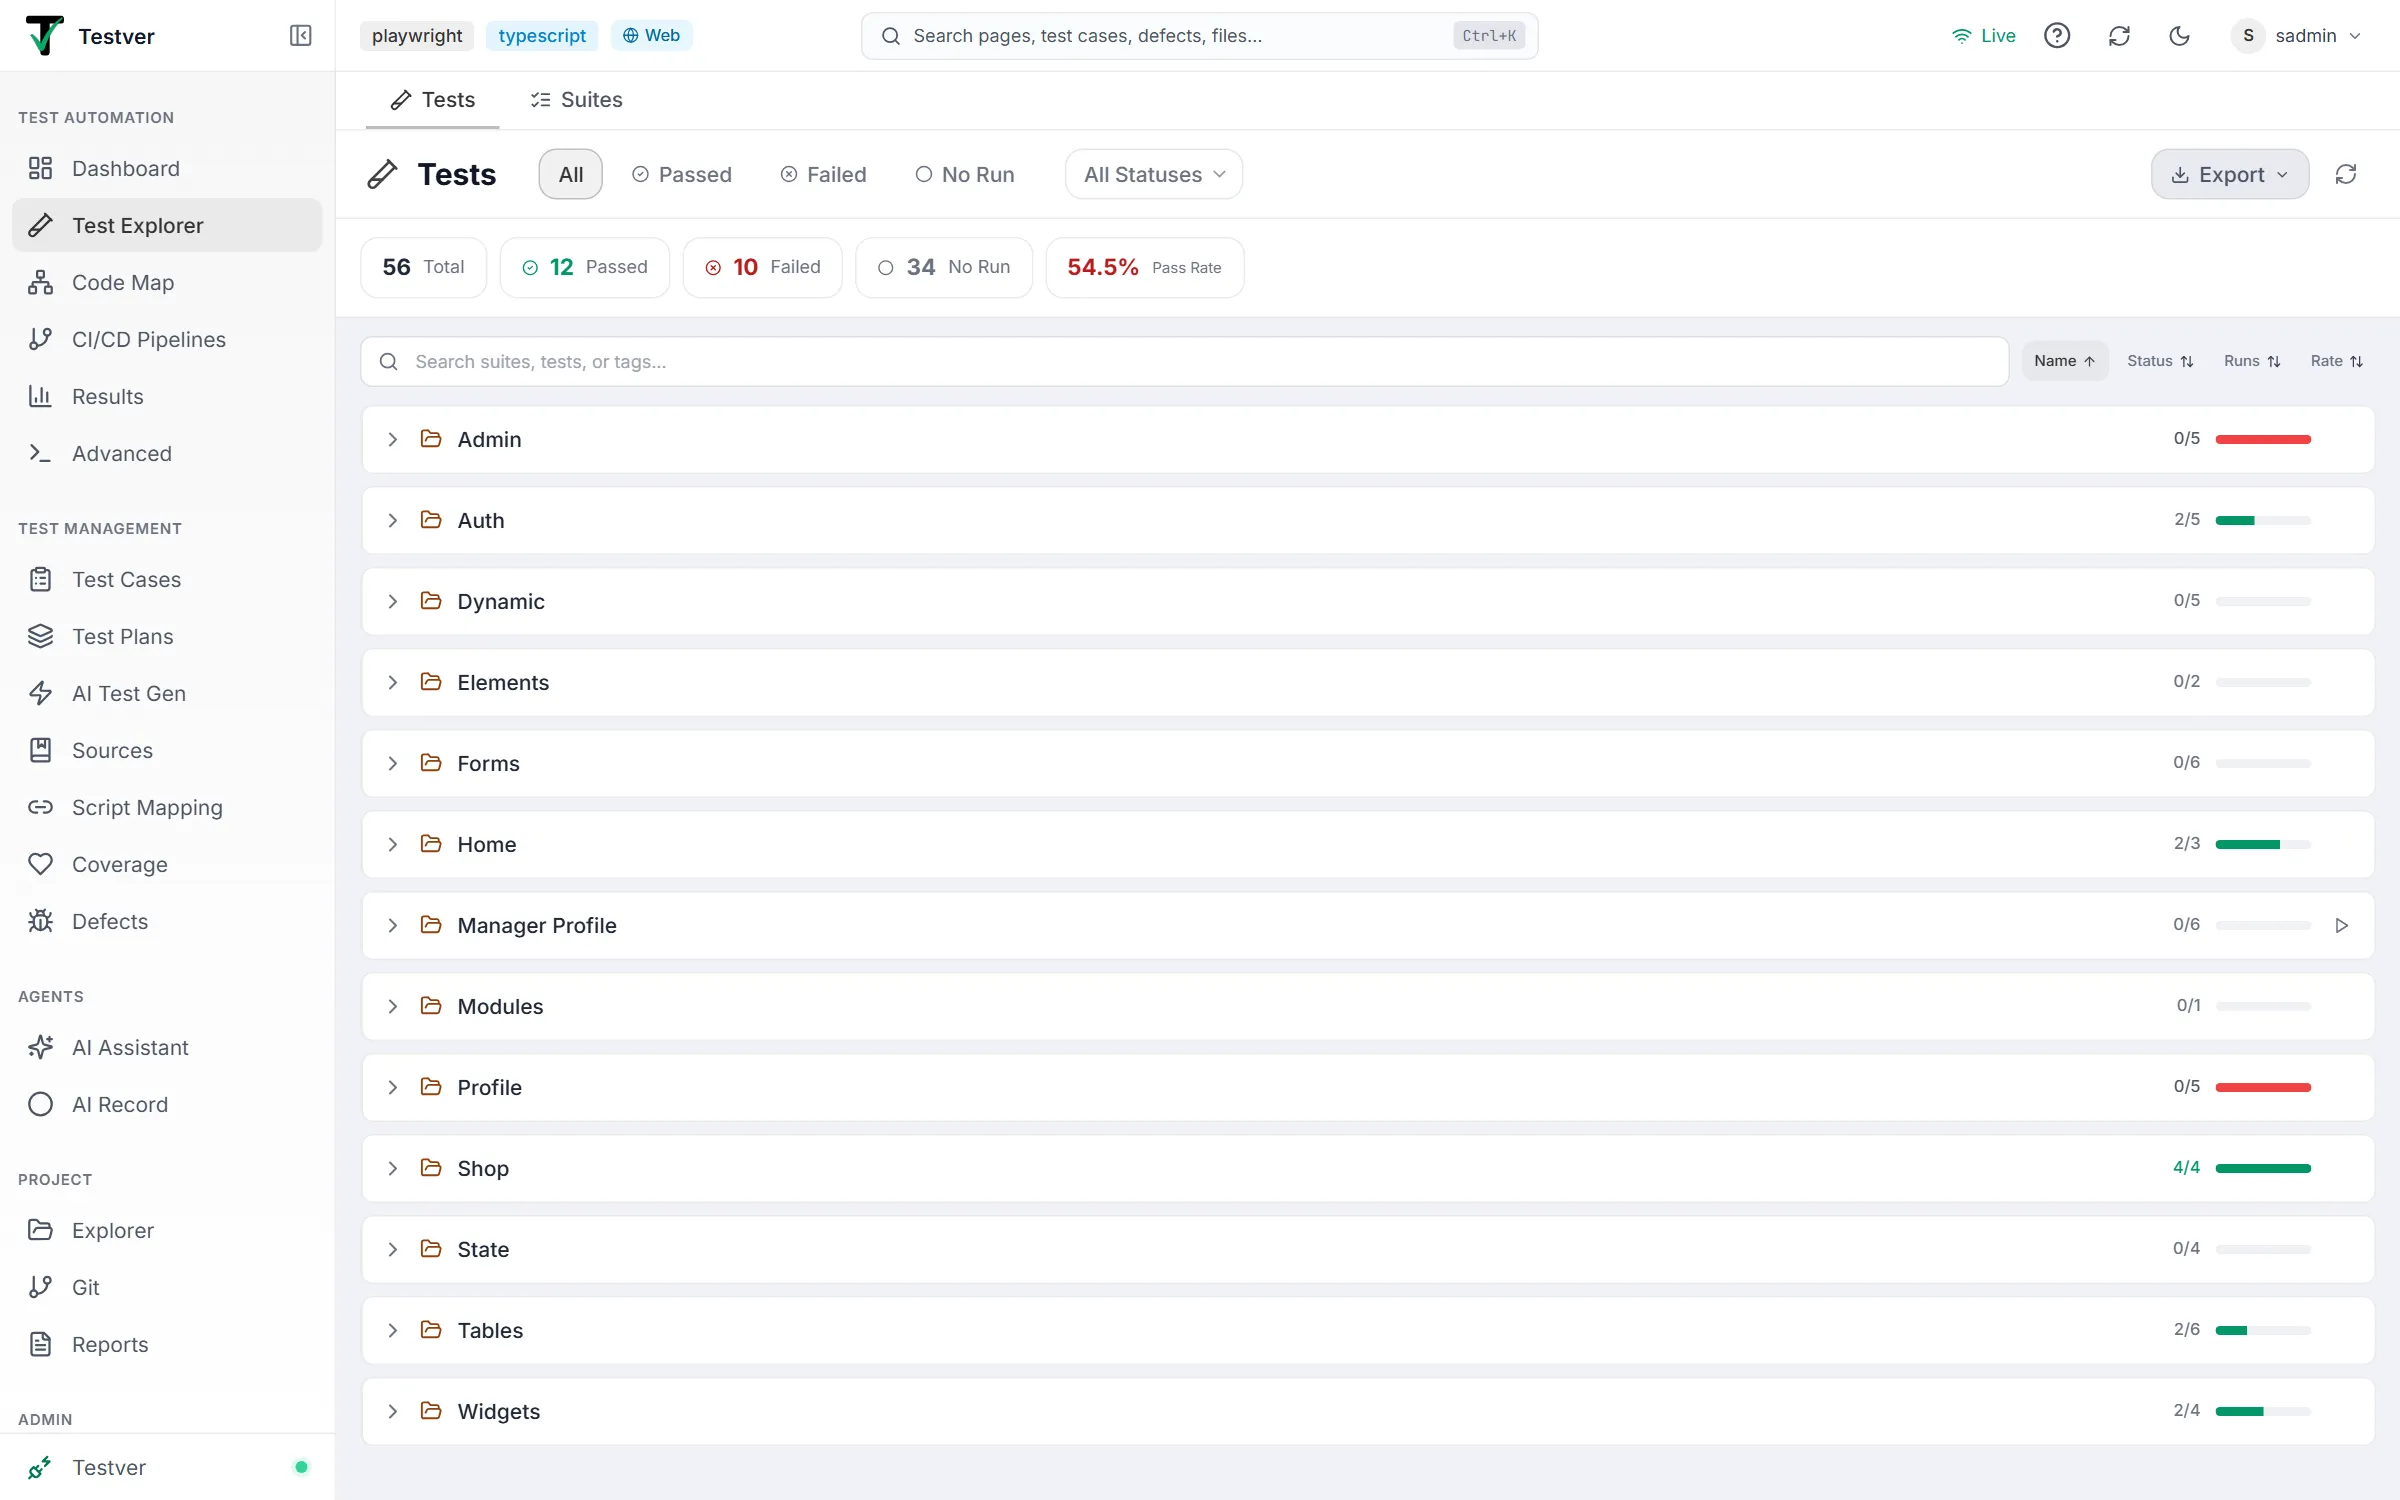Open the help question mark icon
The width and height of the screenshot is (2400, 1500).
tap(2057, 36)
